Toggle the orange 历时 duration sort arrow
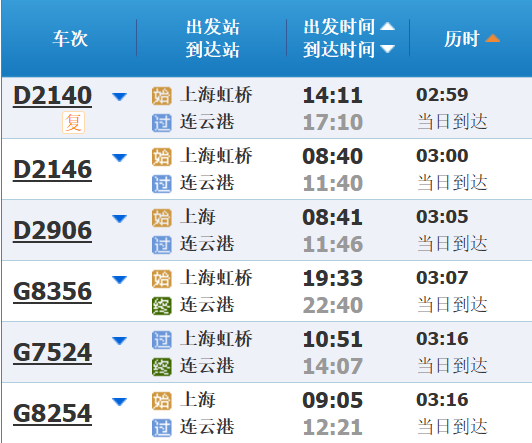The height and width of the screenshot is (443, 532). point(492,38)
